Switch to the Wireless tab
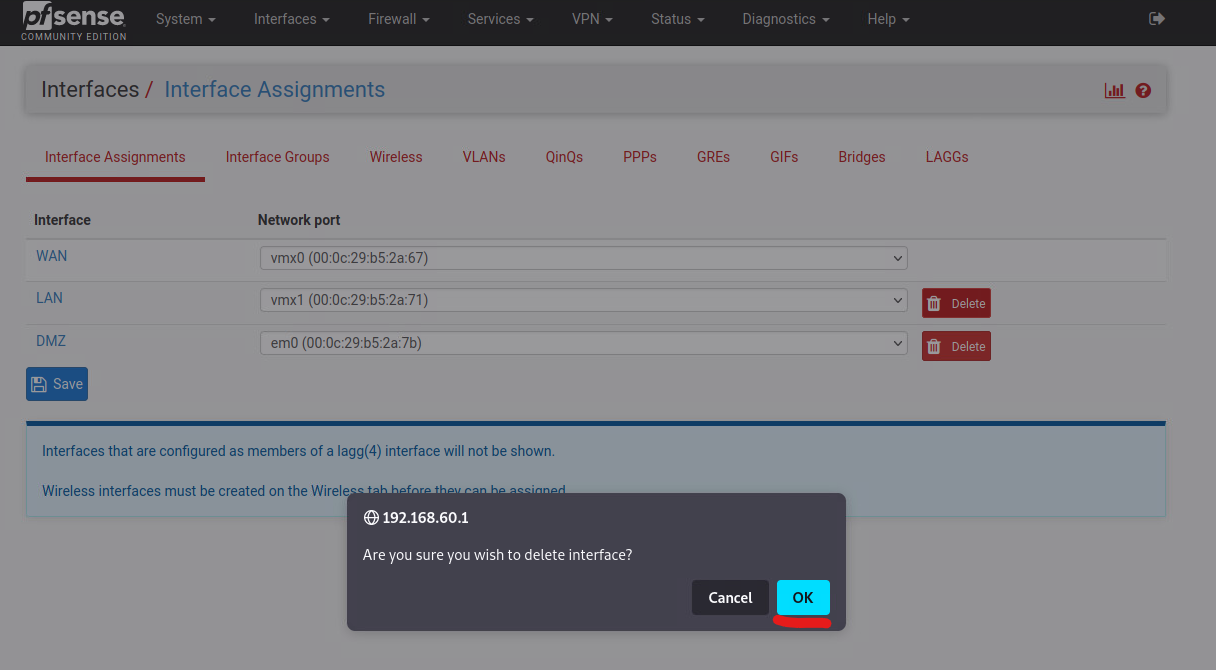The width and height of the screenshot is (1216, 670). click(396, 157)
